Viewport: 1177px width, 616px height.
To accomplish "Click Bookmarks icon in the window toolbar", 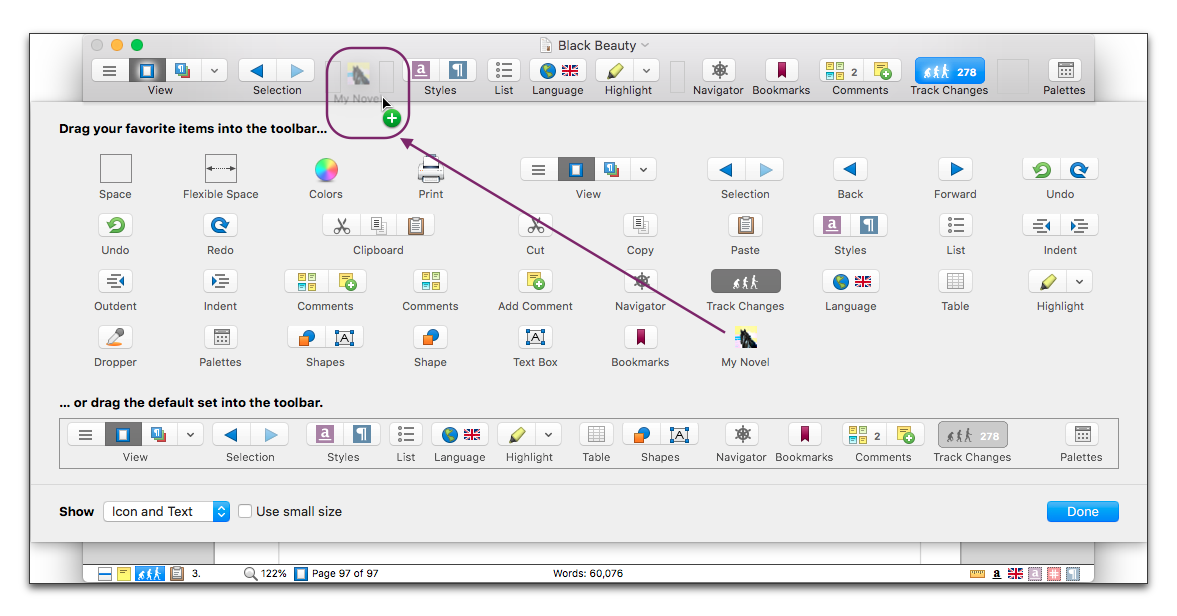I will click(x=782, y=71).
